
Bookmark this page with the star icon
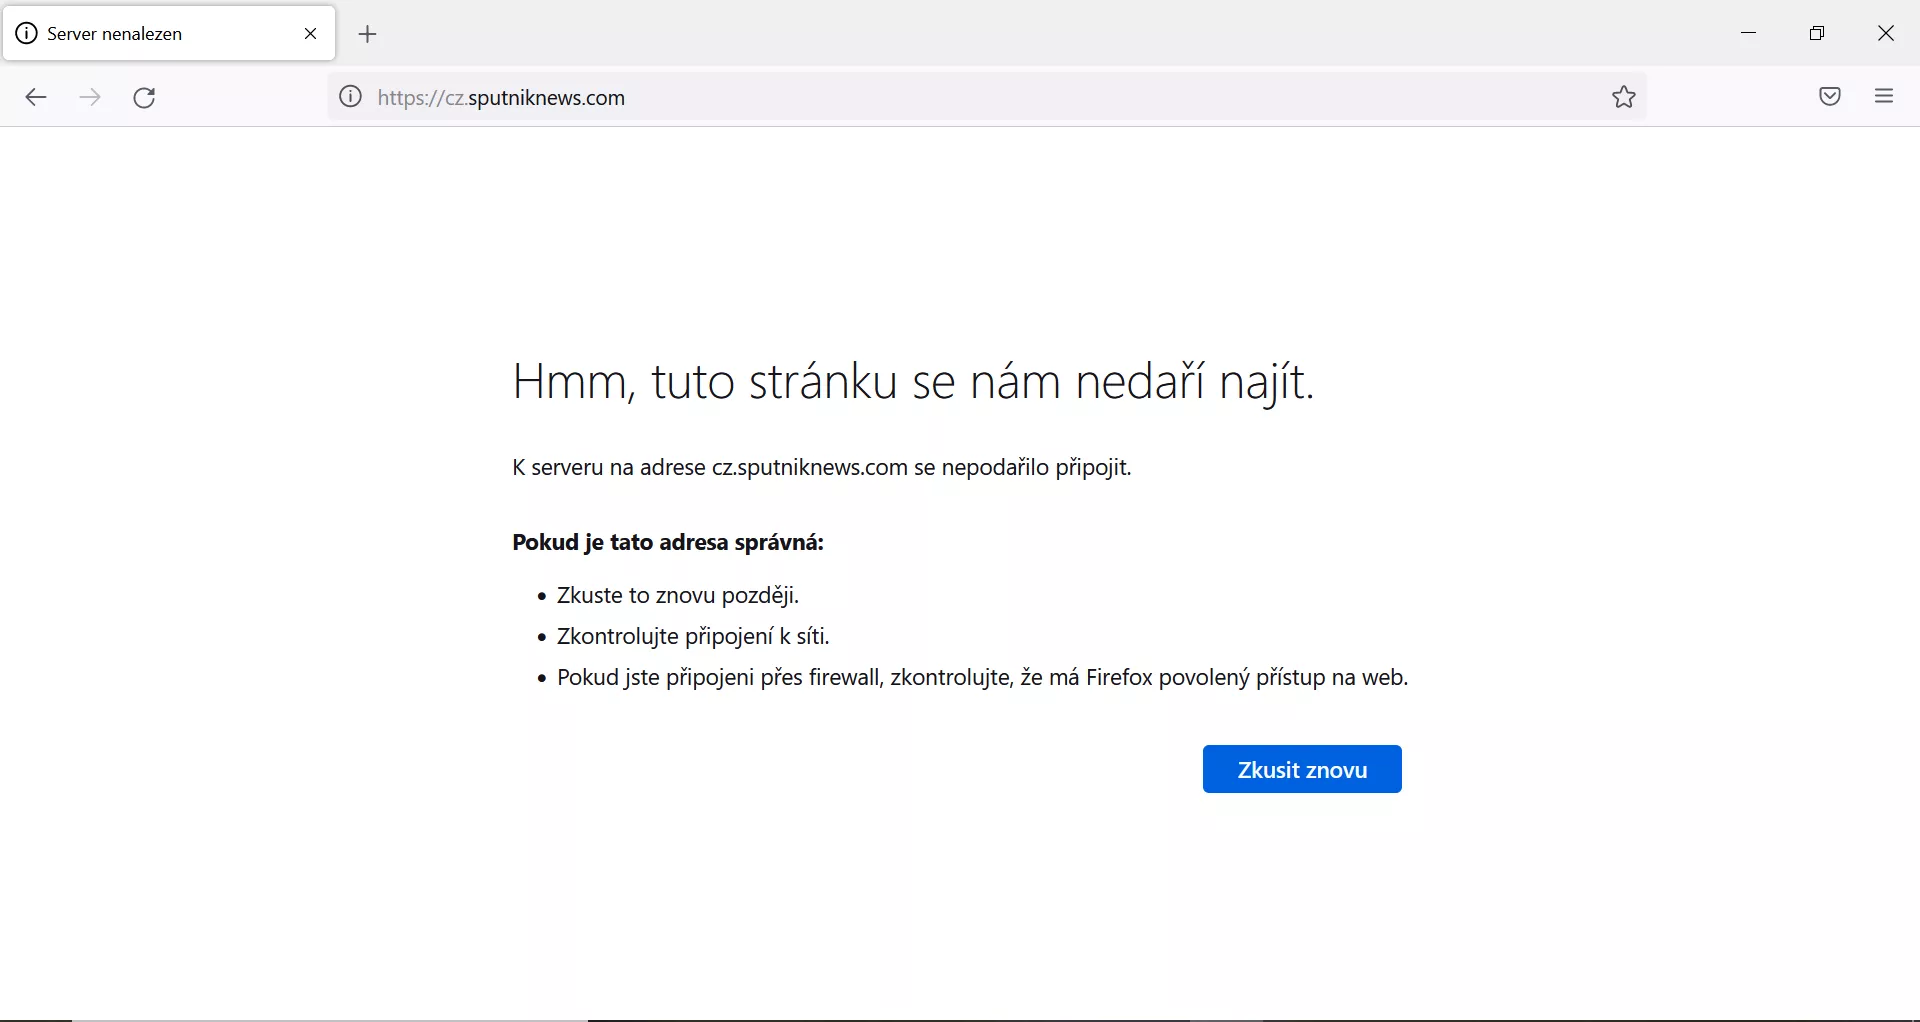point(1624,97)
